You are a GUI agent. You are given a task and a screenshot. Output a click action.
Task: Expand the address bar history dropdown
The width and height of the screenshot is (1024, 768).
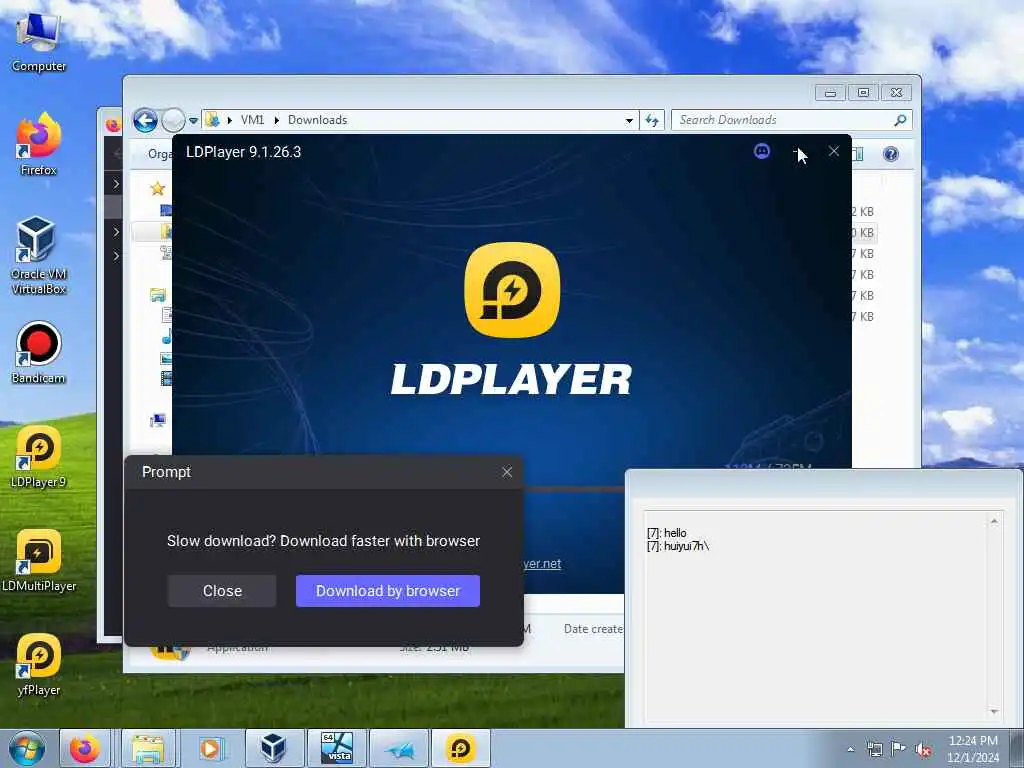point(629,120)
